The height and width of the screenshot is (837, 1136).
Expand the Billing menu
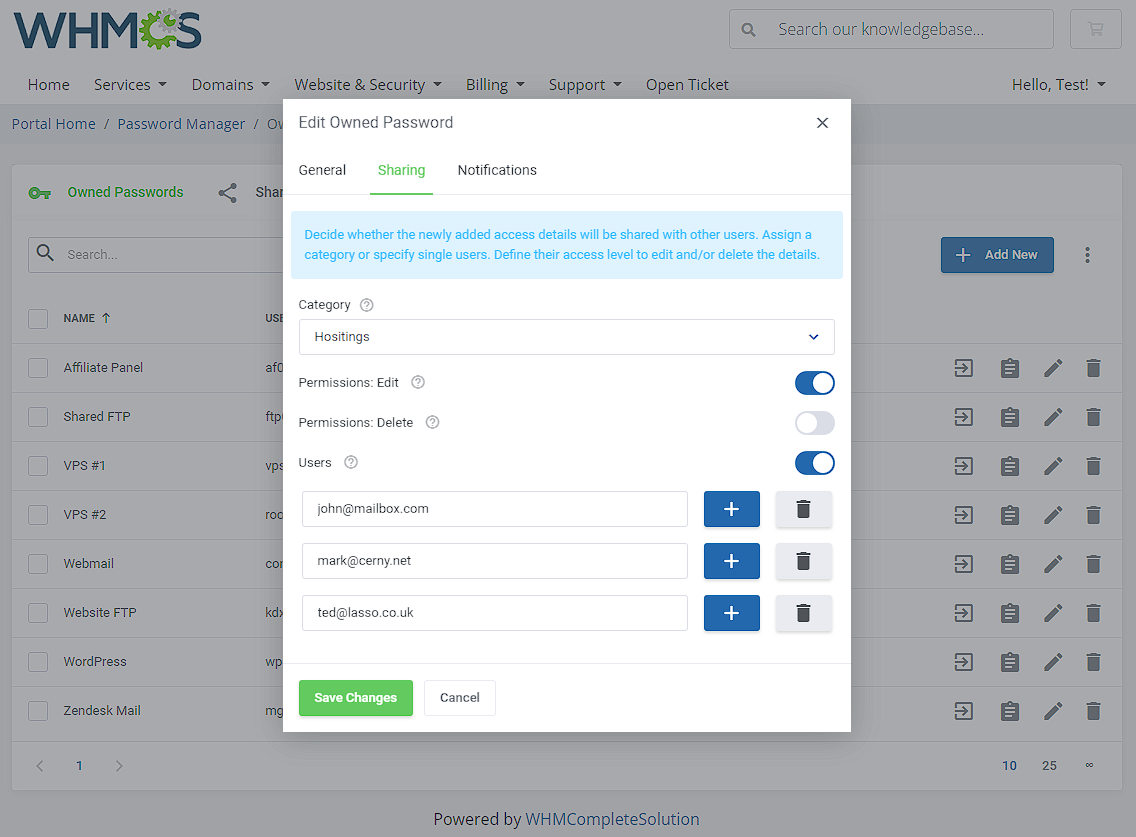495,85
